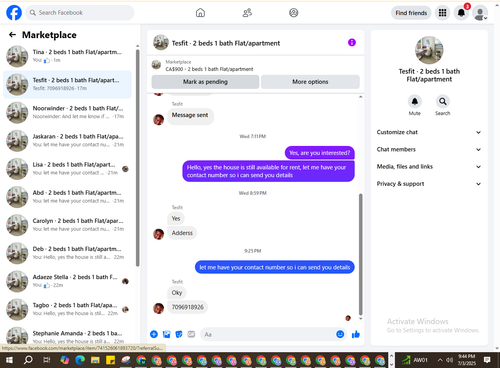This screenshot has width=500, height=368.
Task: Open the plus more actions icon
Action: click(154, 334)
